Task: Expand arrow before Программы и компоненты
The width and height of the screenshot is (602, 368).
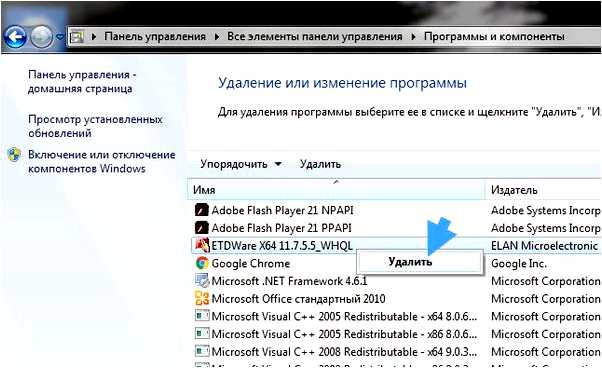Action: coord(413,37)
